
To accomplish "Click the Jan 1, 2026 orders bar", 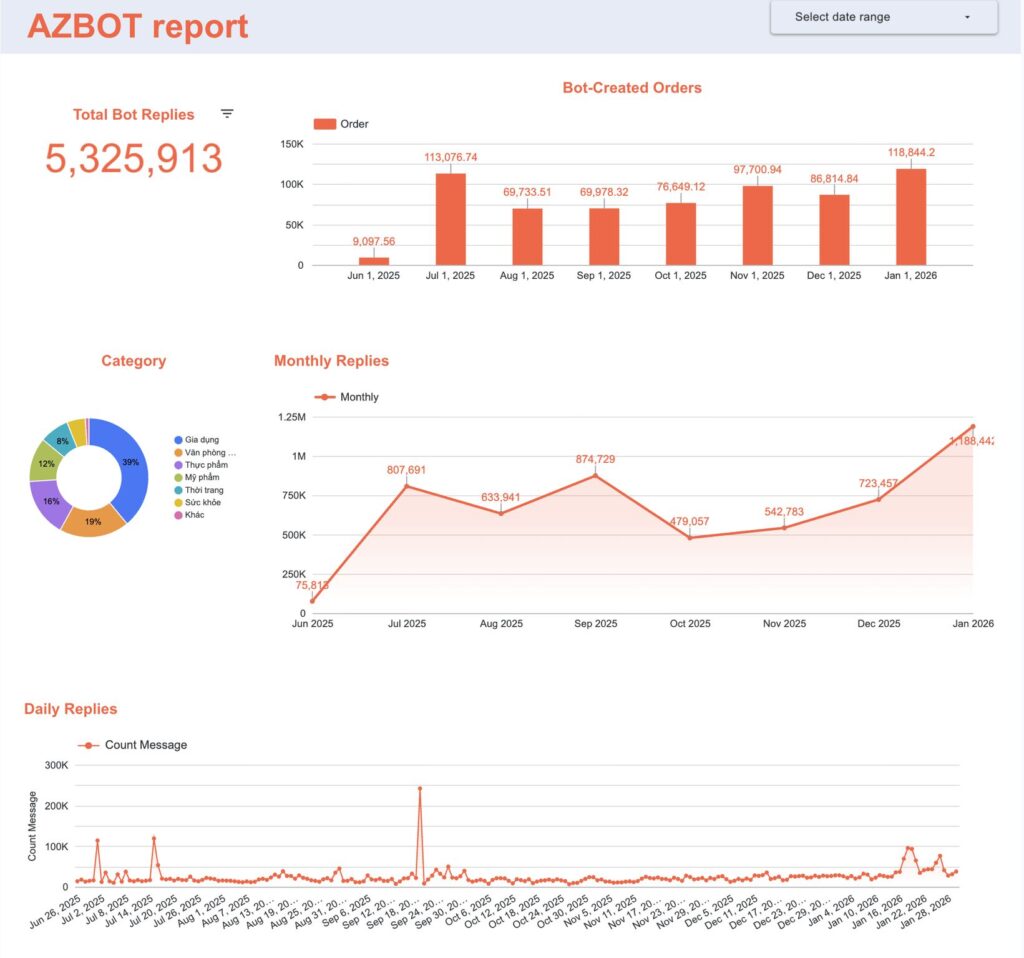I will click(x=911, y=217).
